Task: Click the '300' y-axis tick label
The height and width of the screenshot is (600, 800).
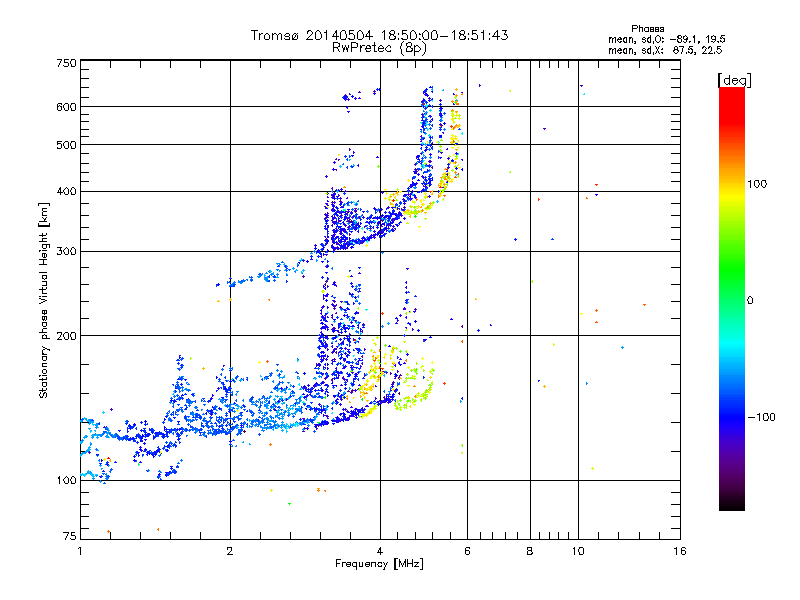Action: pyautogui.click(x=66, y=252)
